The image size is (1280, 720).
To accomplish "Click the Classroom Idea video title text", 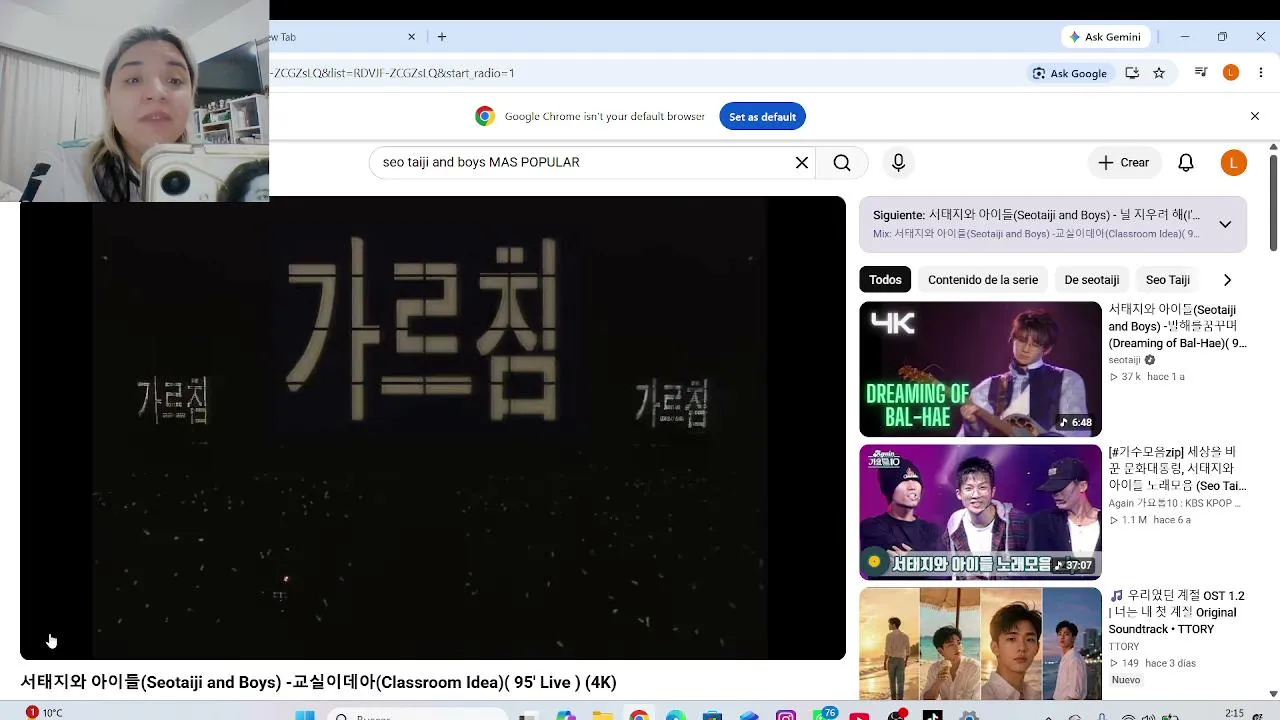I will [318, 682].
